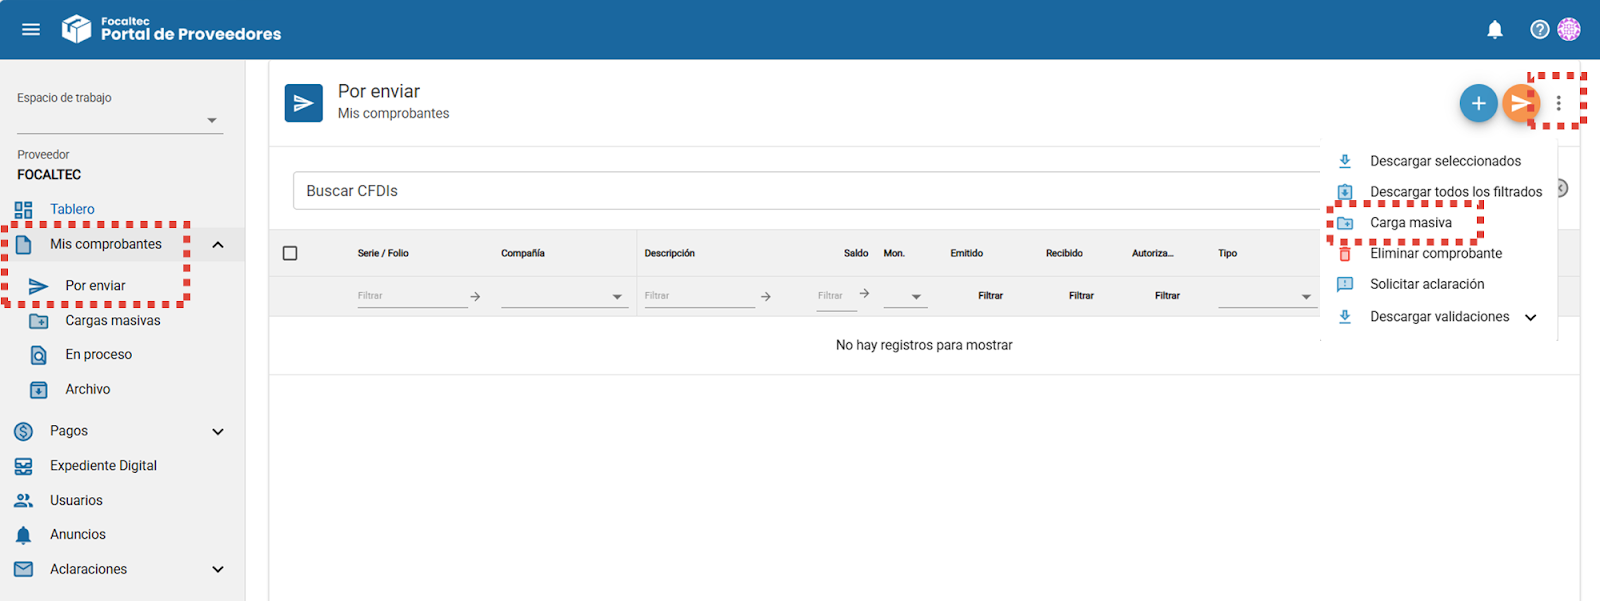Click the Mis comprobantes document icon
The width and height of the screenshot is (1600, 601).
point(23,244)
